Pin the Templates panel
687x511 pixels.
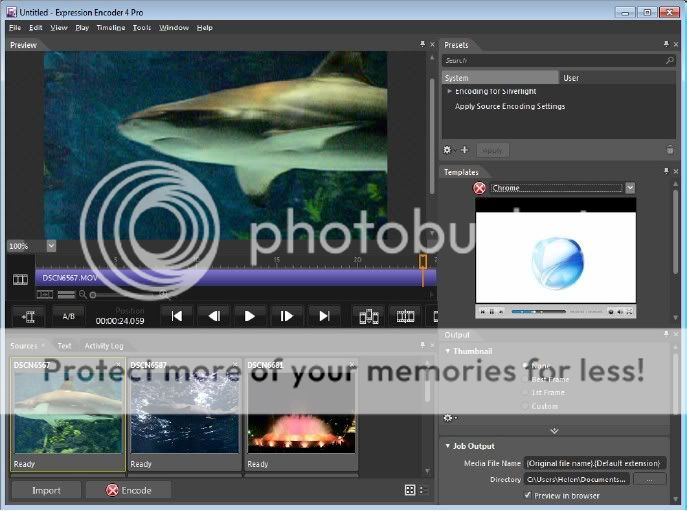[x=666, y=171]
